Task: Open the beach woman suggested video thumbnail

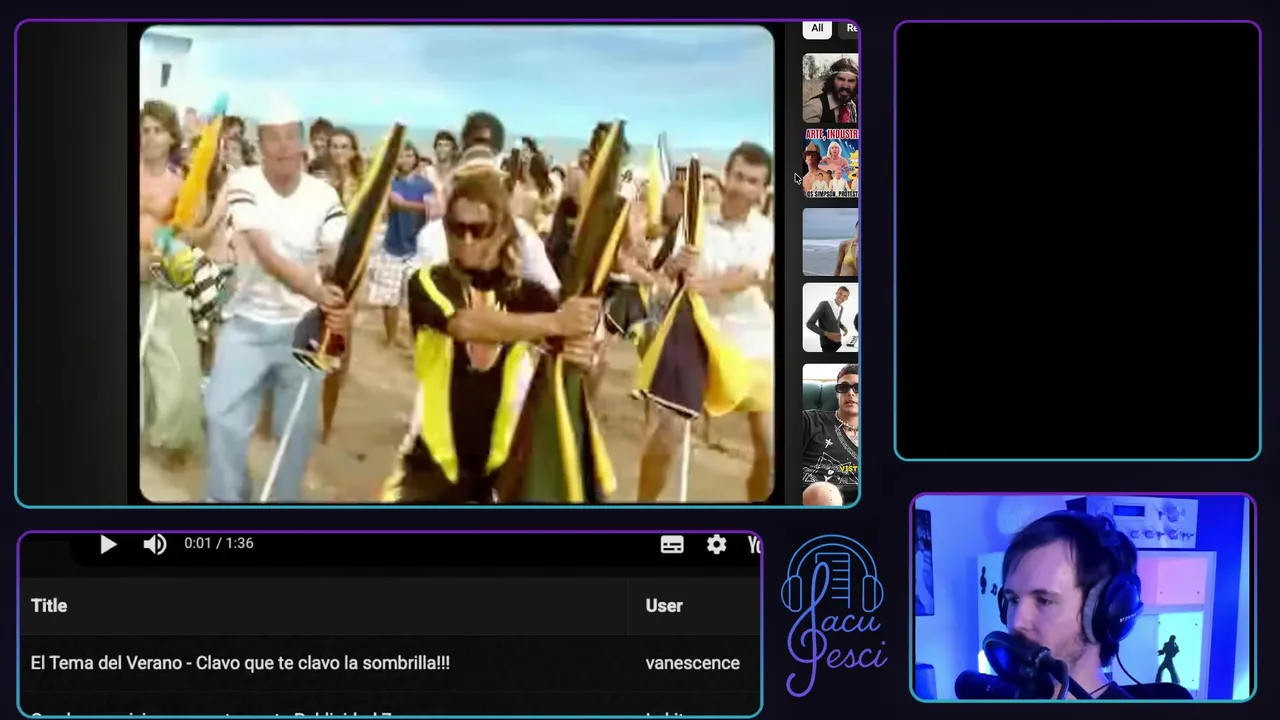Action: click(x=830, y=241)
